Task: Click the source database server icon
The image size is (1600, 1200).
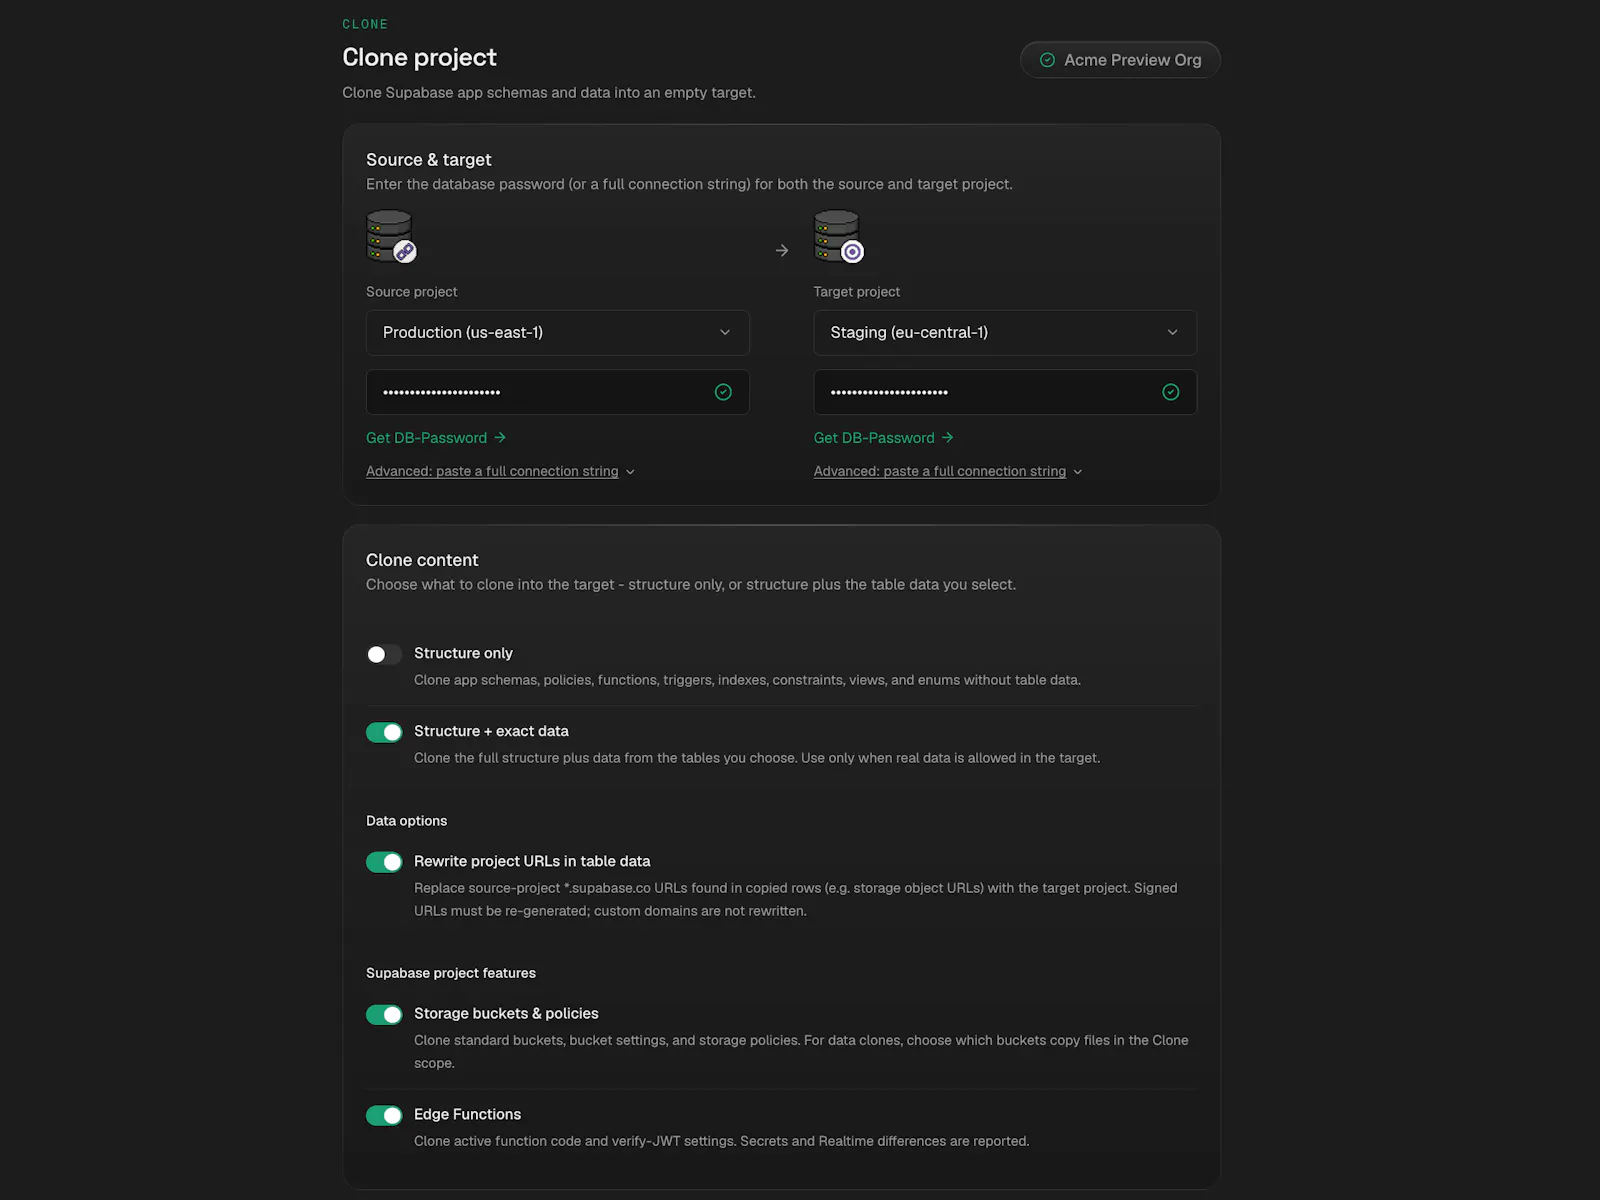Action: (391, 237)
